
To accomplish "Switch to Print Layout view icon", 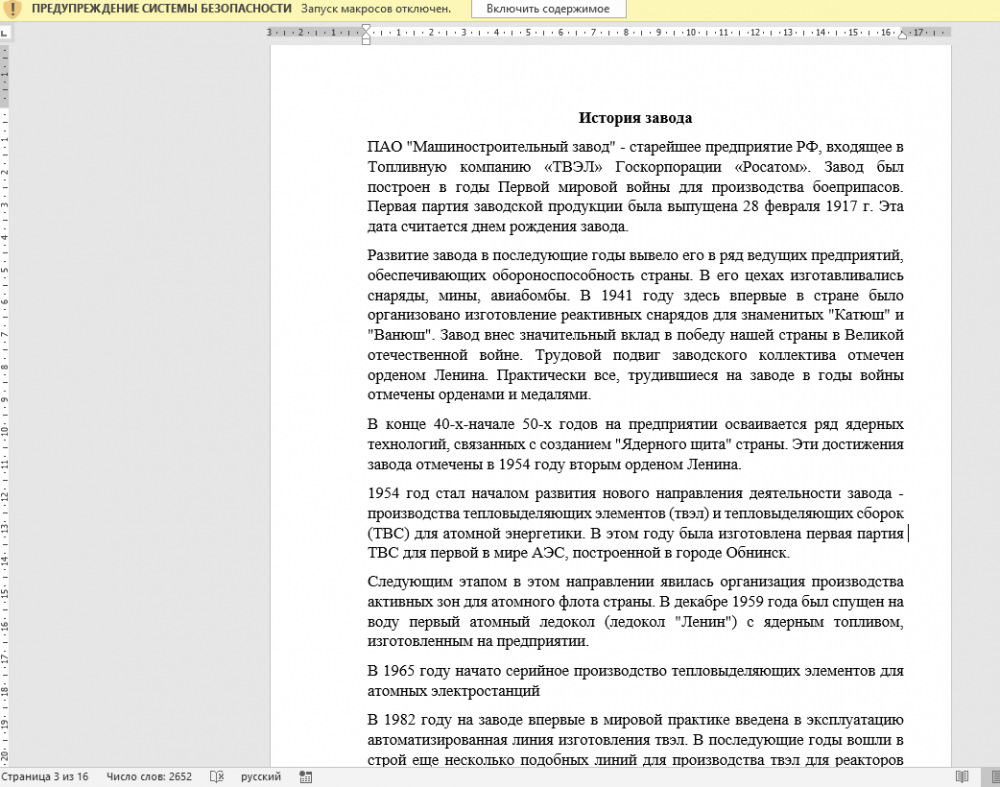I will (x=995, y=776).
